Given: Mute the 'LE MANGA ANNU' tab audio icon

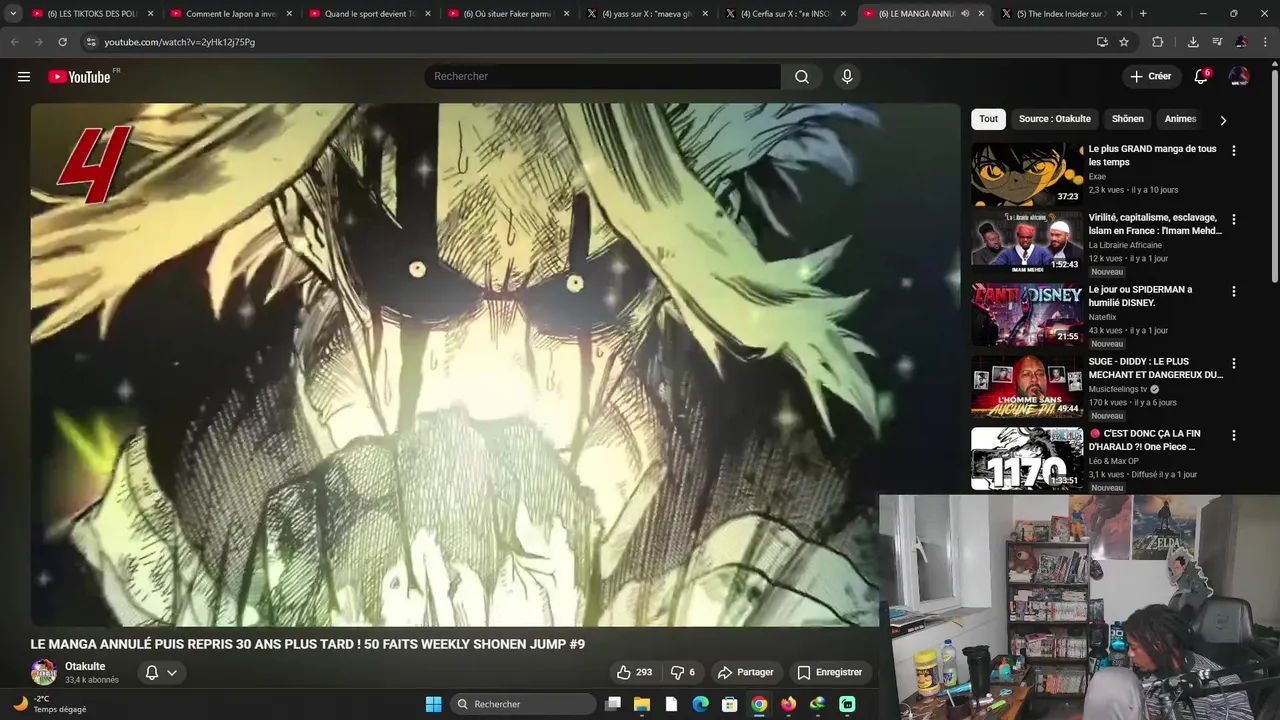Looking at the screenshot, I should 965,14.
